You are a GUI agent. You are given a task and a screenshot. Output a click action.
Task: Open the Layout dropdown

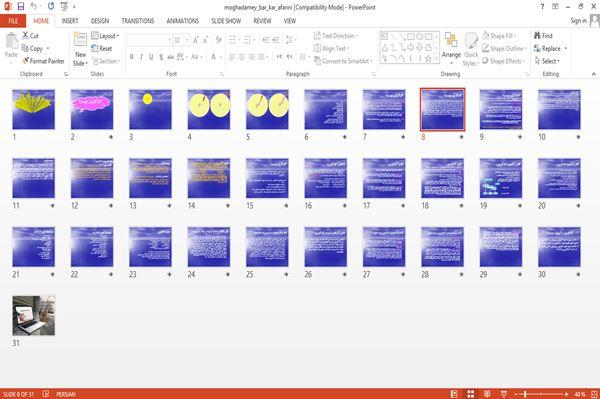[105, 36]
